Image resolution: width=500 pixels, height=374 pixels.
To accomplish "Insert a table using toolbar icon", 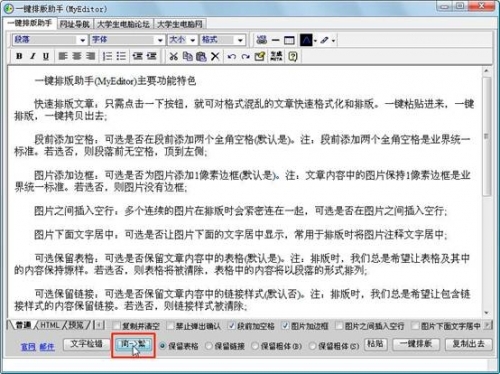I will pyautogui.click(x=289, y=40).
